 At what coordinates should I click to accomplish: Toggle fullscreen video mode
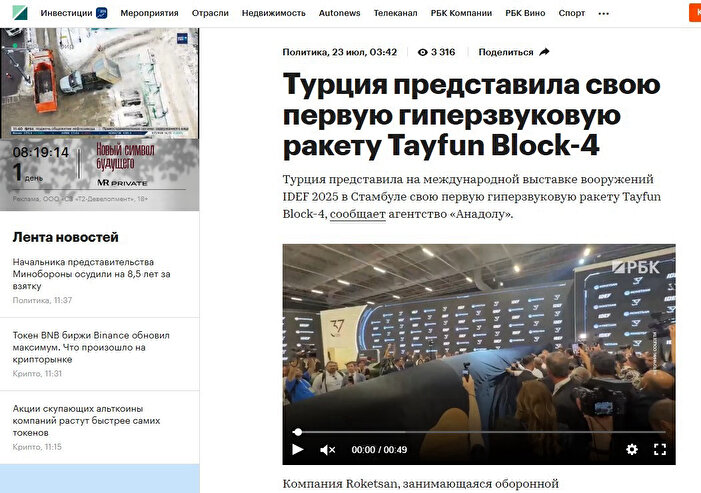click(x=660, y=449)
